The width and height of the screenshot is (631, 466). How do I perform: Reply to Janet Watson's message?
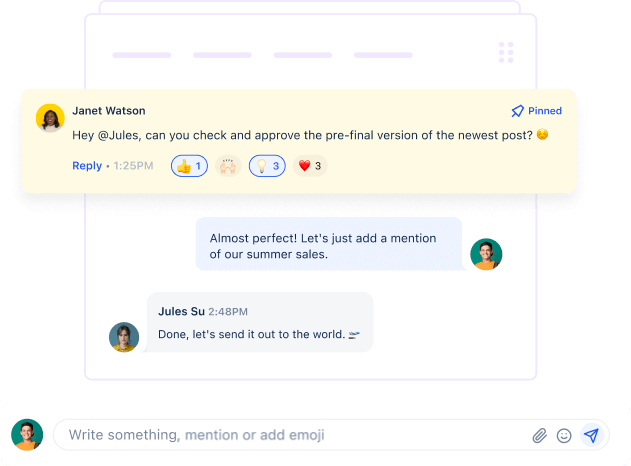(87, 166)
